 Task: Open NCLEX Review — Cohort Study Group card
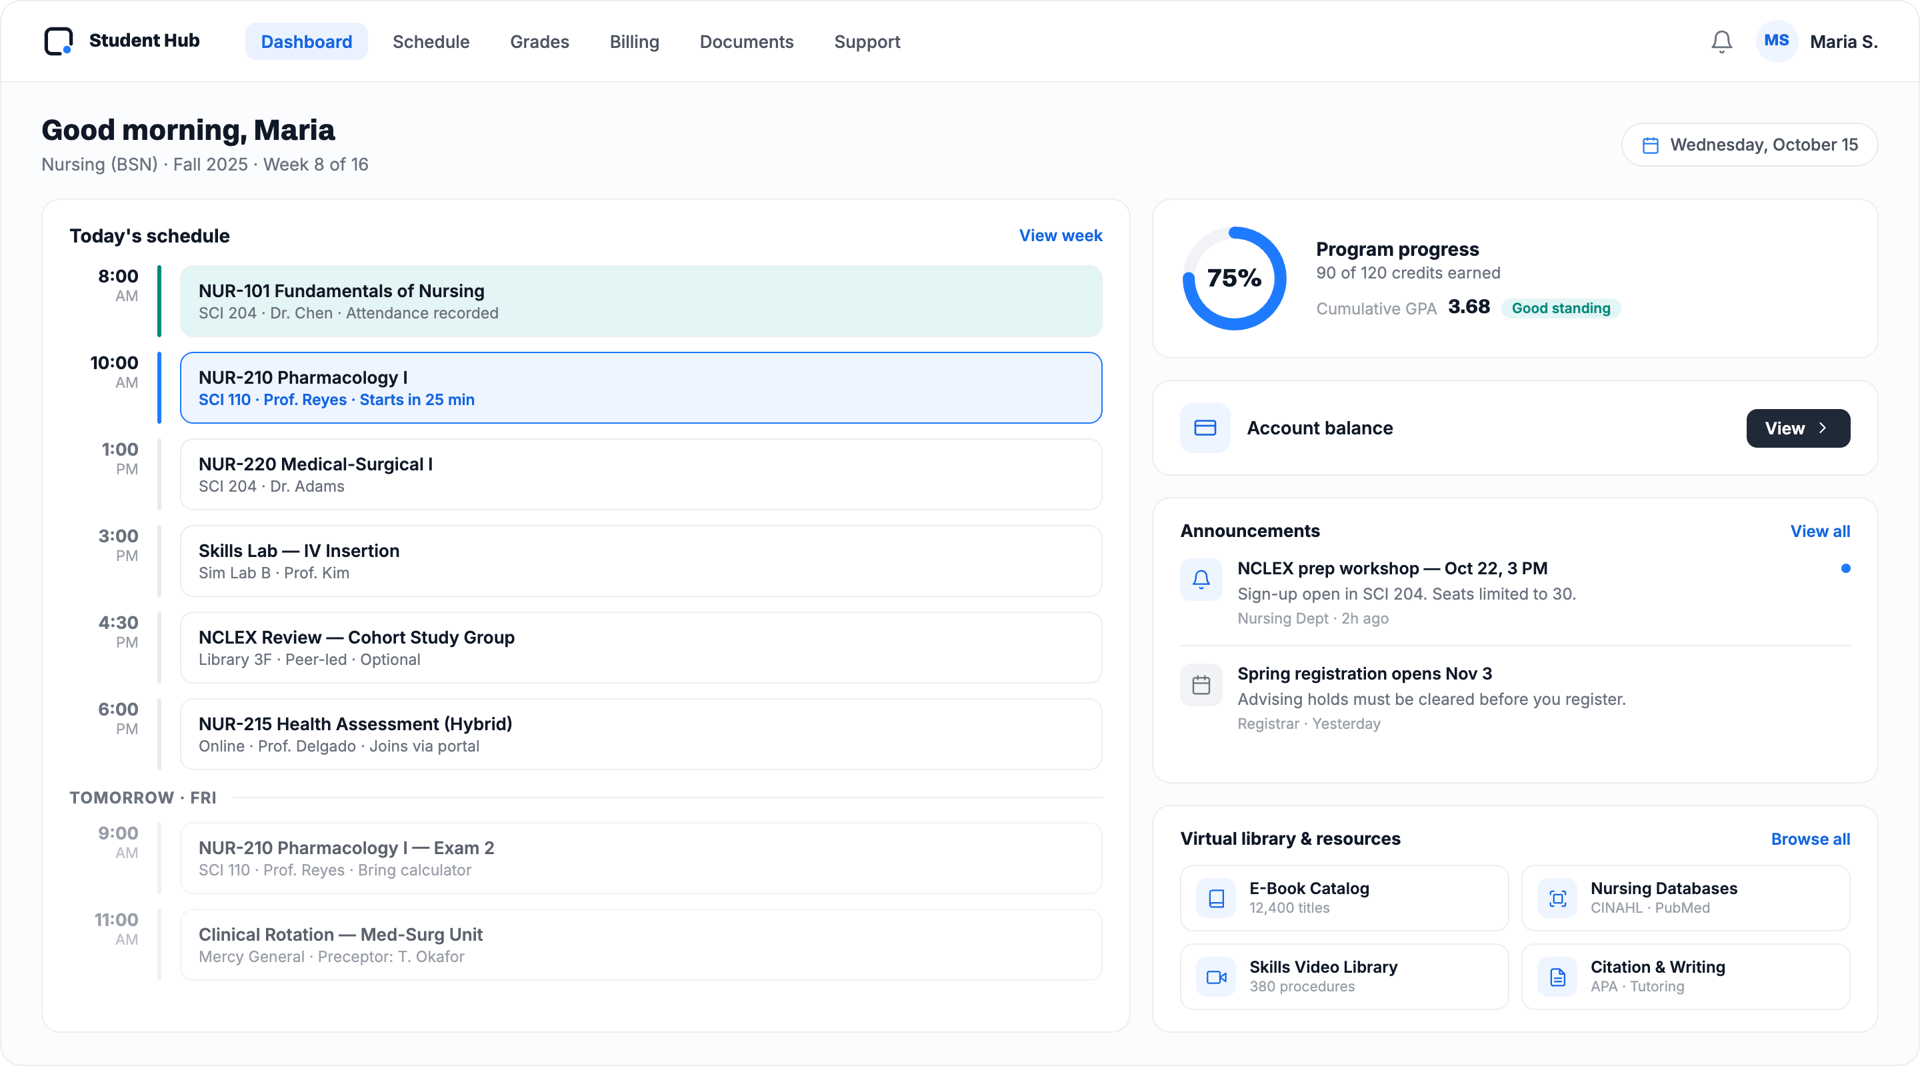(641, 648)
